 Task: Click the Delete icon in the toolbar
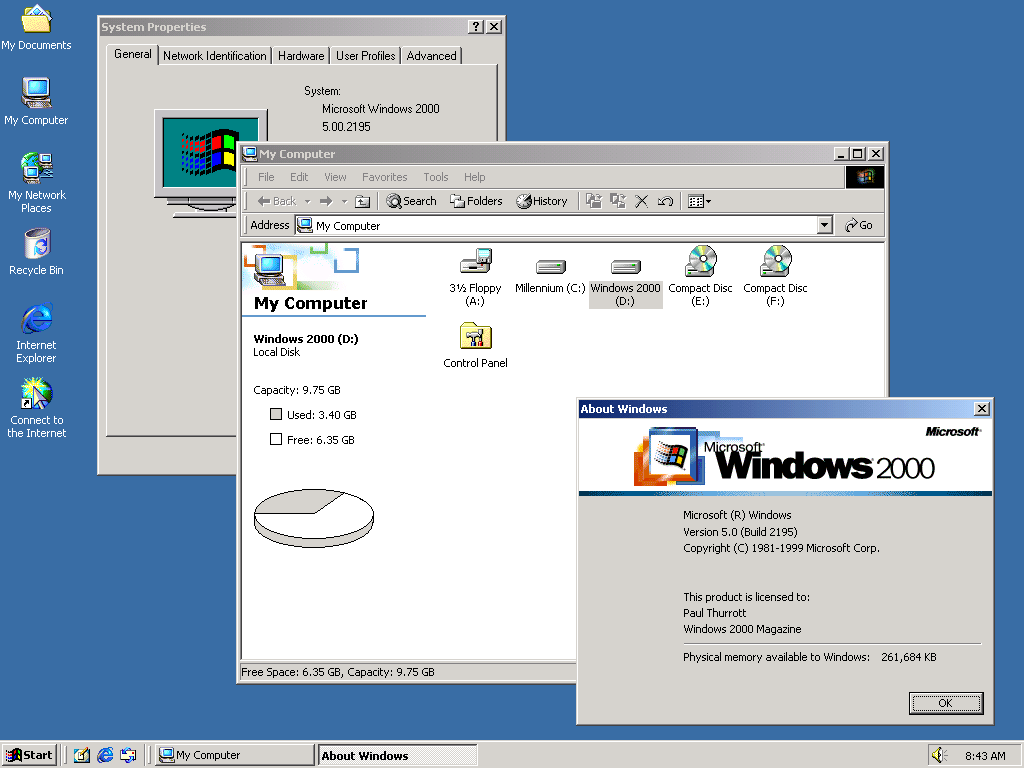click(642, 201)
